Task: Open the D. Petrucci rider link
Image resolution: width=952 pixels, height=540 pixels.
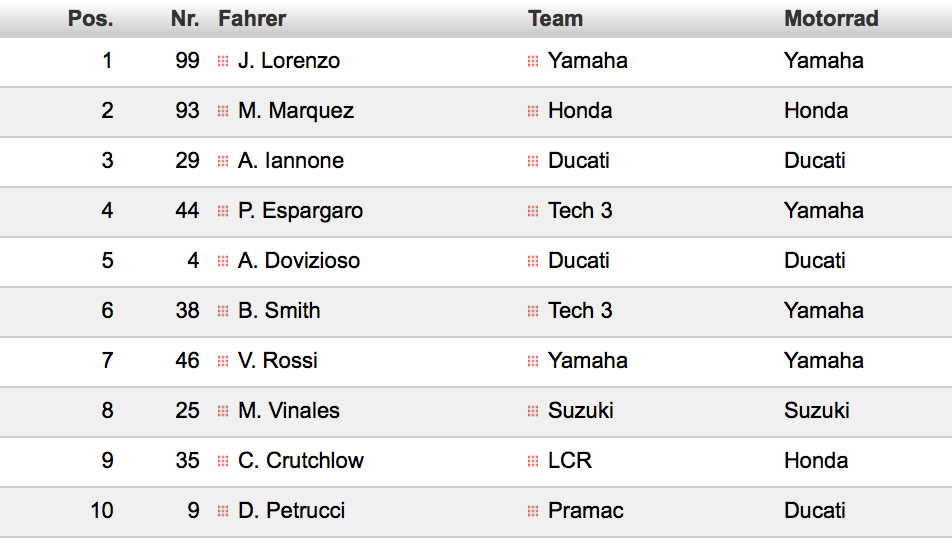Action: (291, 510)
